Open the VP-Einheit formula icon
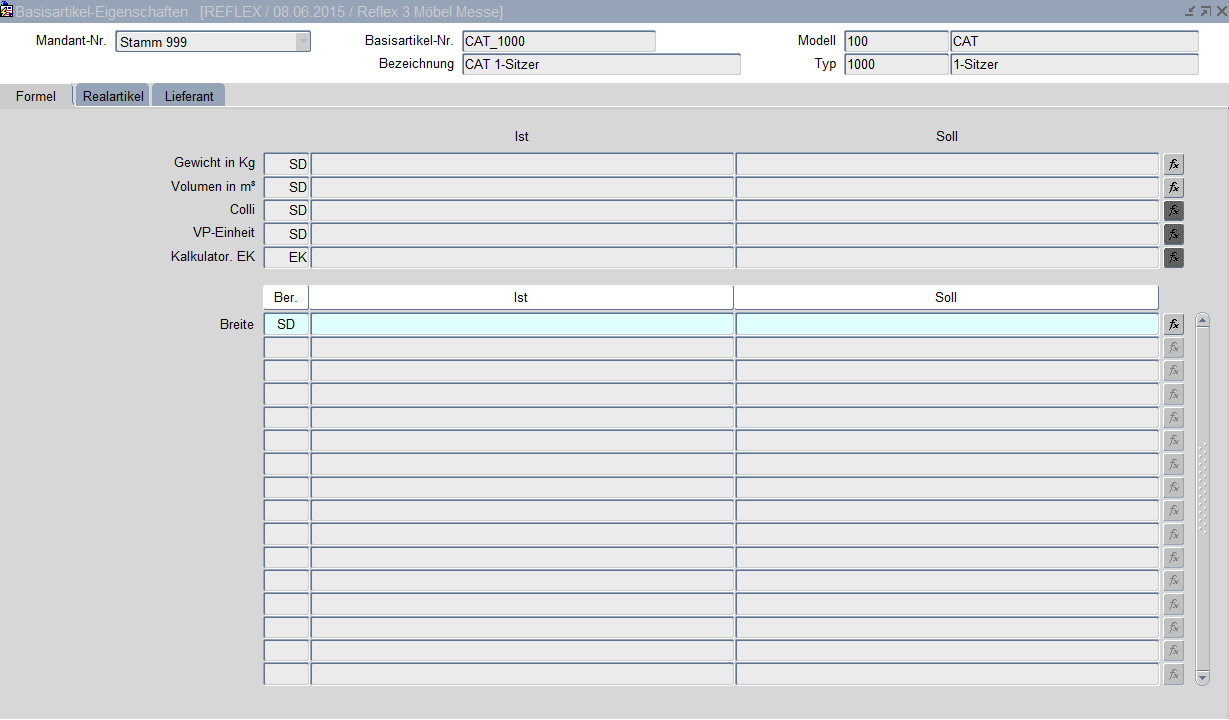 point(1174,234)
